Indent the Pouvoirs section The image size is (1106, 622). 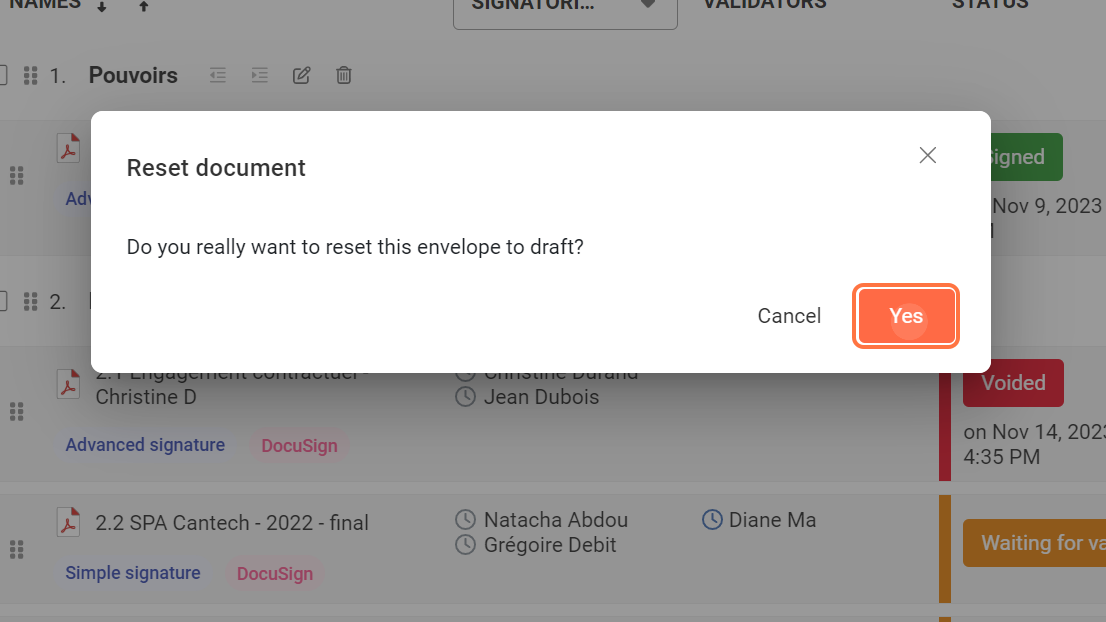click(259, 75)
